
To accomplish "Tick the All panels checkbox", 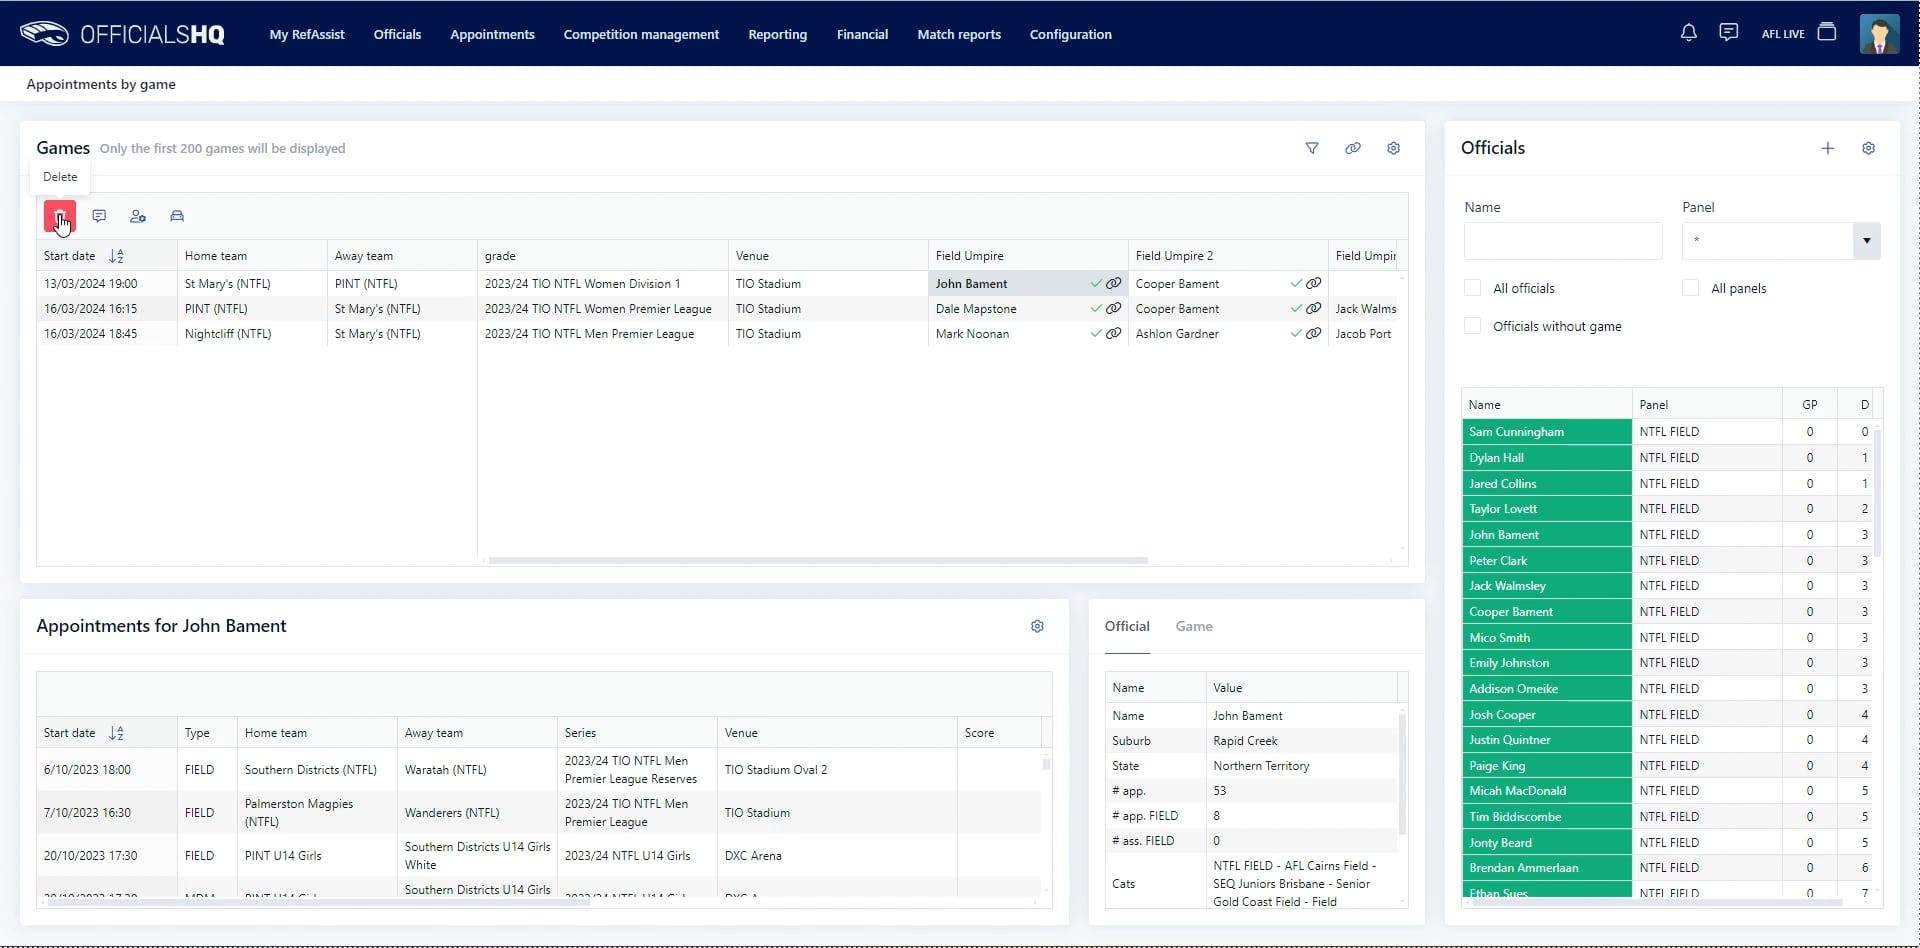I will [1690, 288].
